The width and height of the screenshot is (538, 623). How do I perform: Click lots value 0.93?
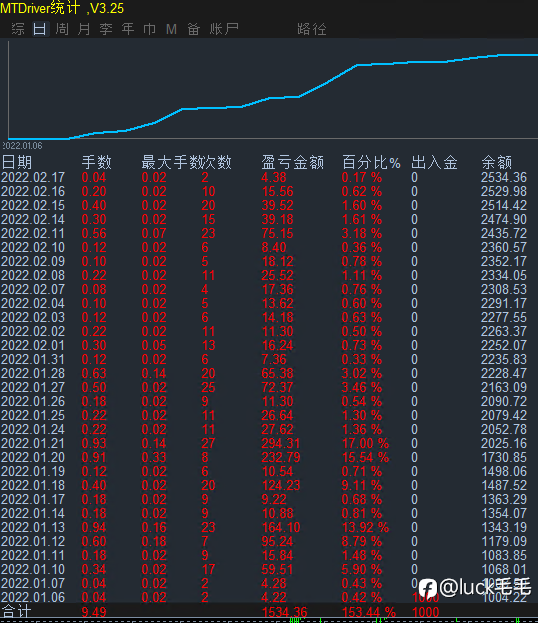94,443
